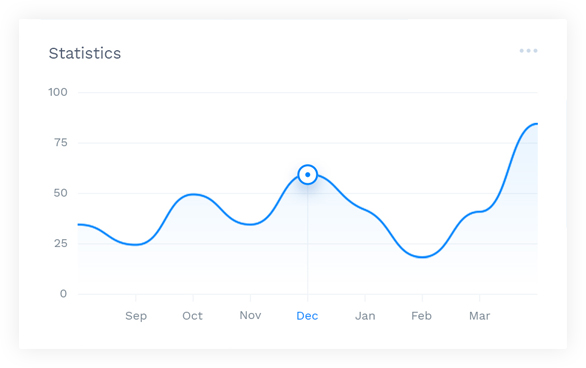Image resolution: width=586 pixels, height=368 pixels.
Task: Select the Oct month label
Action: (x=192, y=316)
